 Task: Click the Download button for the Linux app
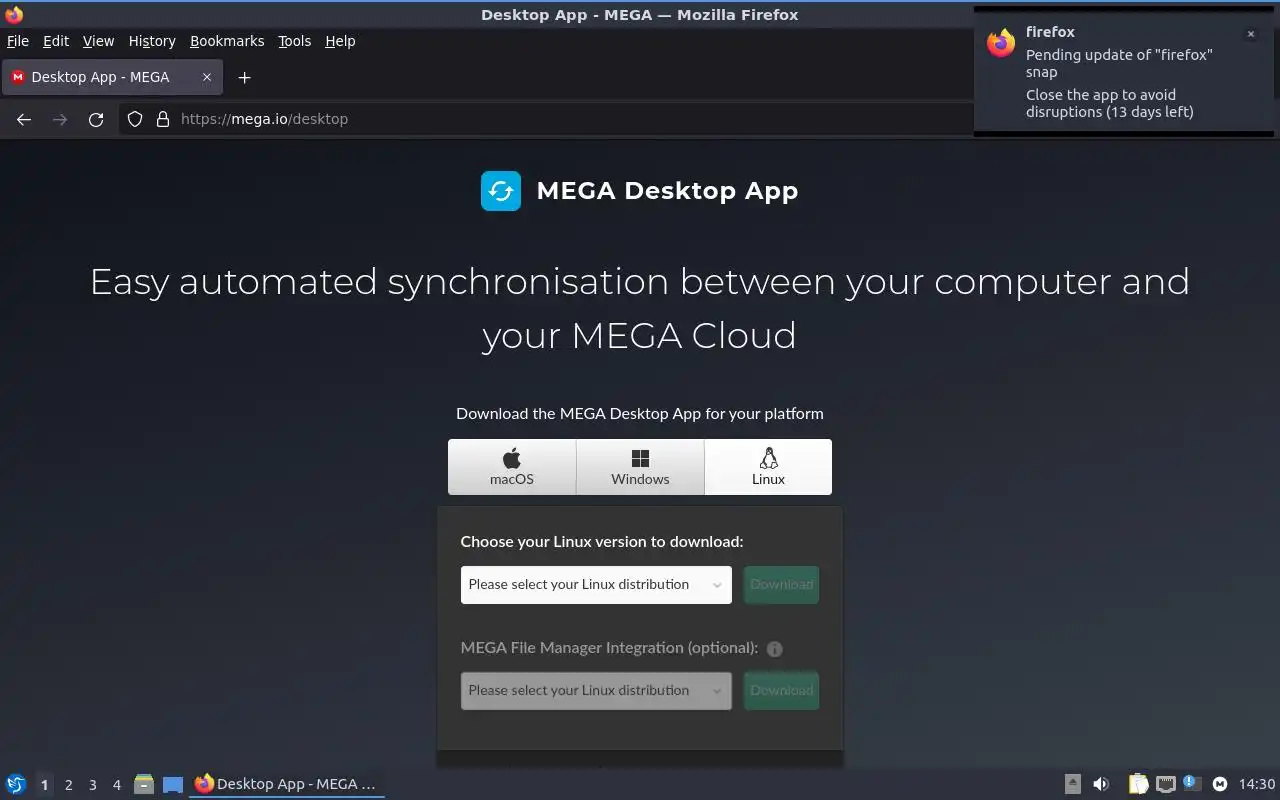coord(782,585)
